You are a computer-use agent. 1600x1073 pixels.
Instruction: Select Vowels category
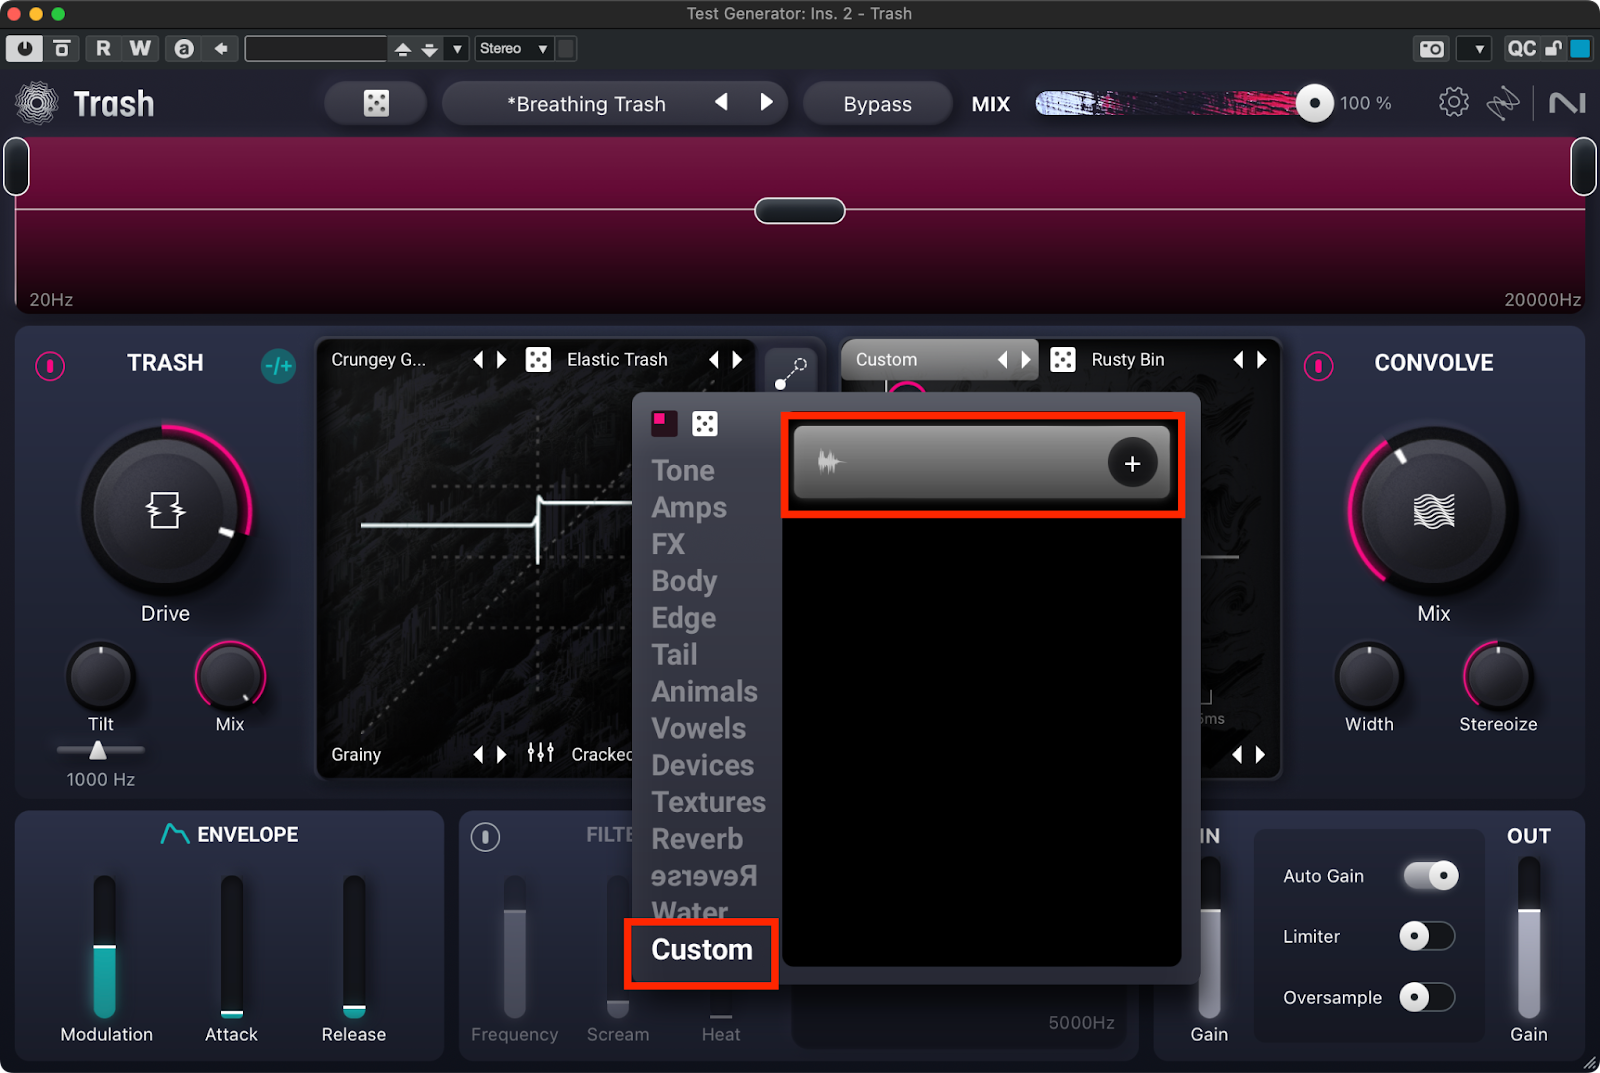pyautogui.click(x=698, y=728)
